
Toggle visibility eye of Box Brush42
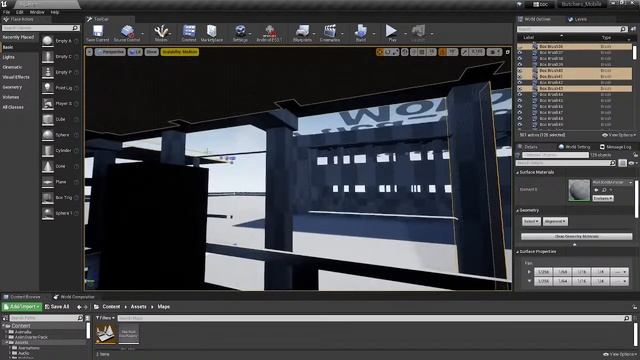click(x=520, y=82)
